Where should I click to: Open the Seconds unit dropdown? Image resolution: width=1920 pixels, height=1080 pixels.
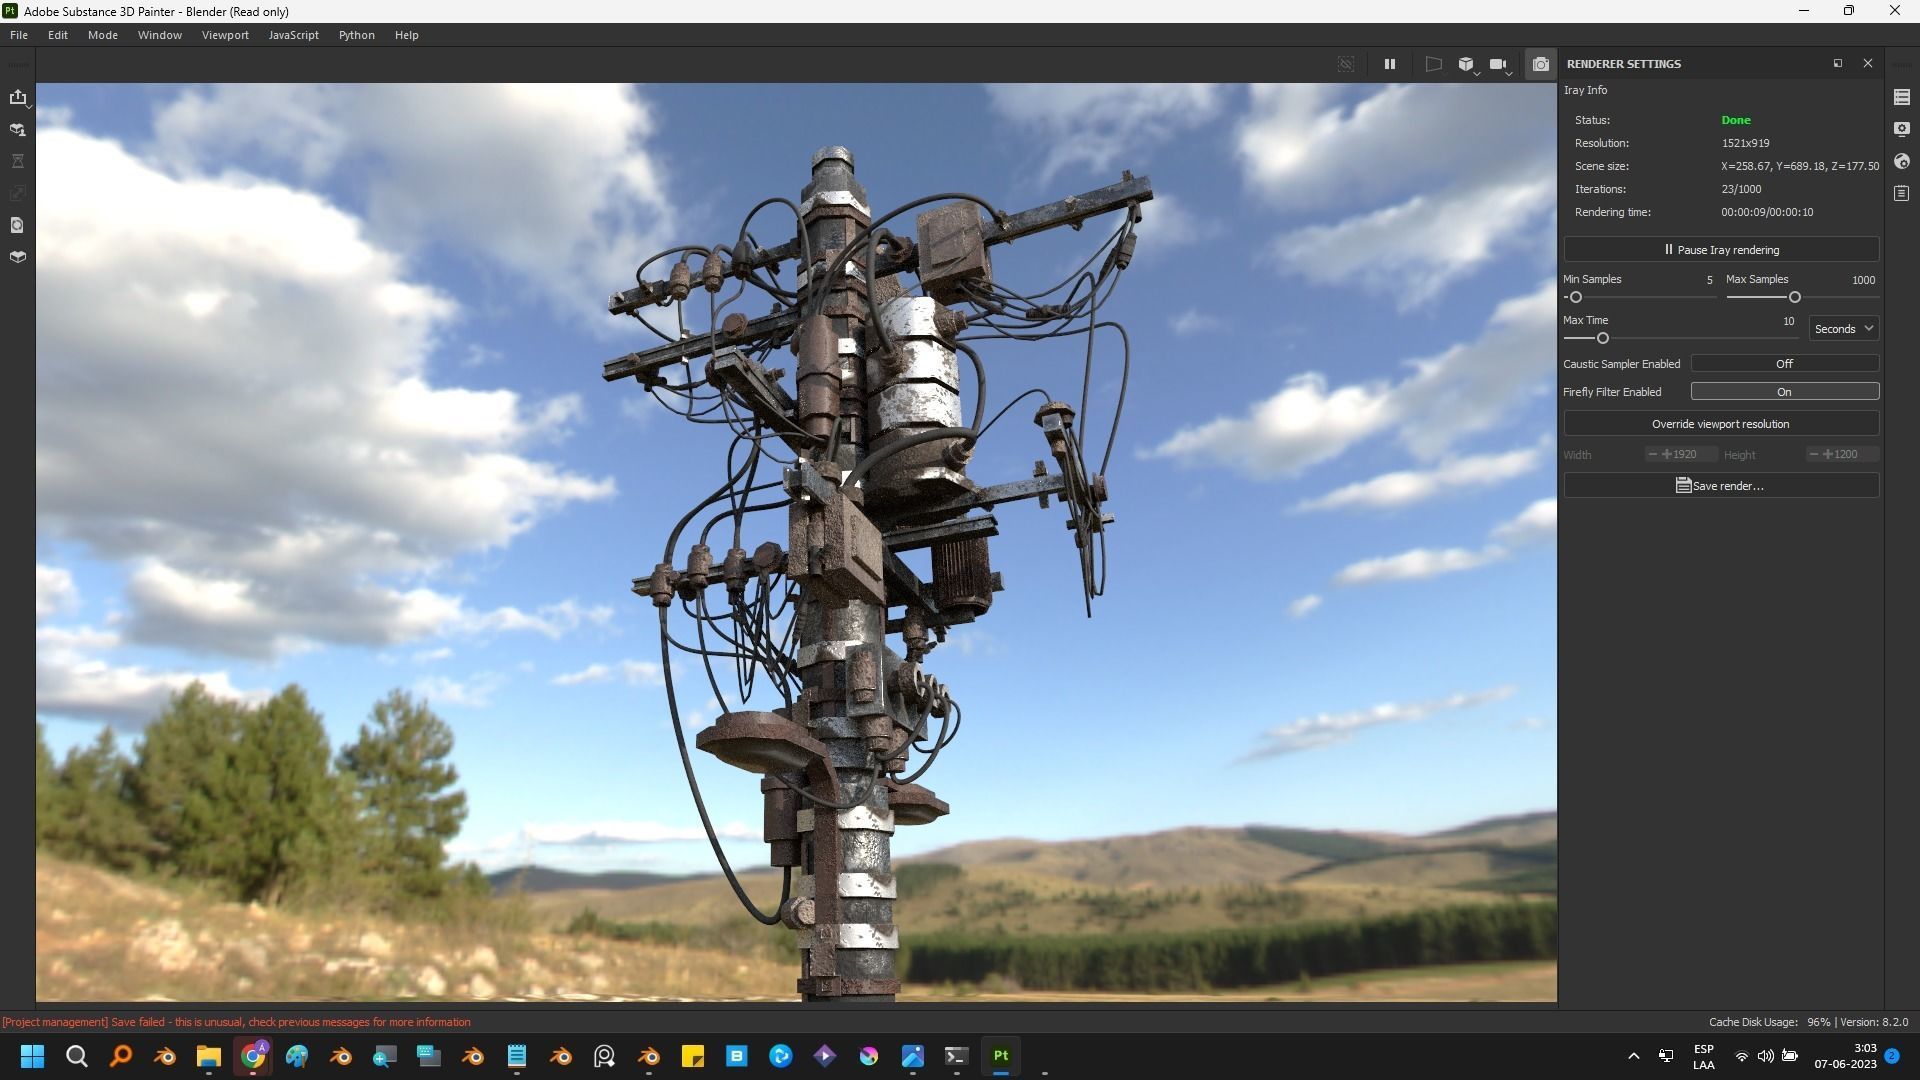(1843, 329)
